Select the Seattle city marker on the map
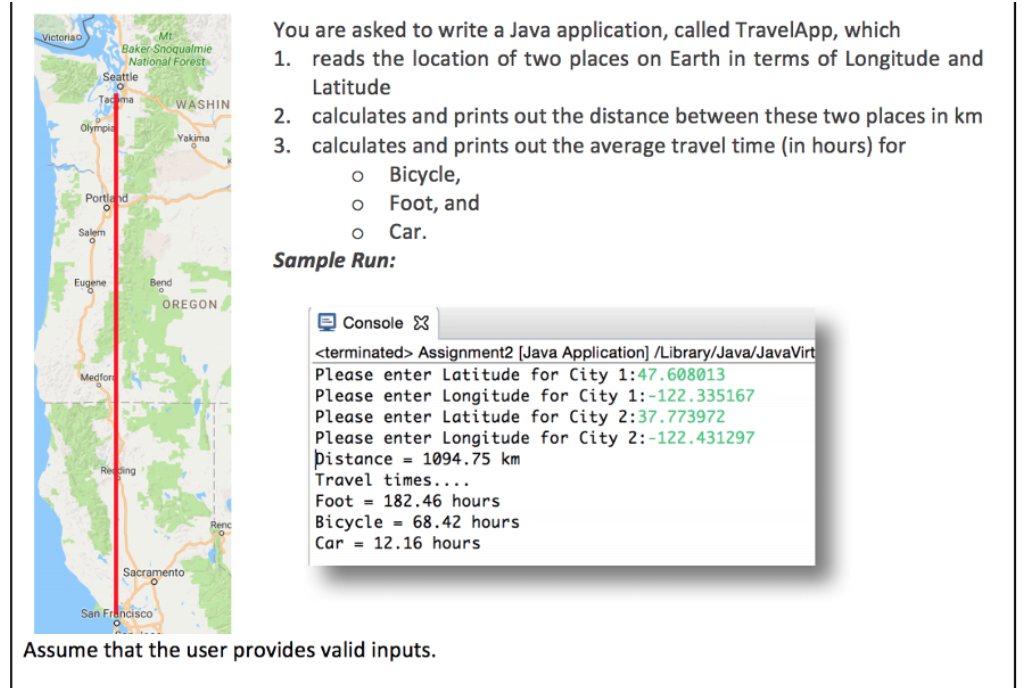The image size is (1022, 688). pyautogui.click(x=119, y=85)
